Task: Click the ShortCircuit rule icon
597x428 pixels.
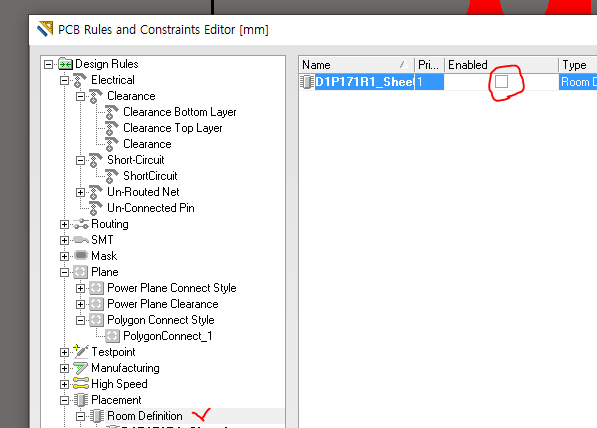Action: 111,176
